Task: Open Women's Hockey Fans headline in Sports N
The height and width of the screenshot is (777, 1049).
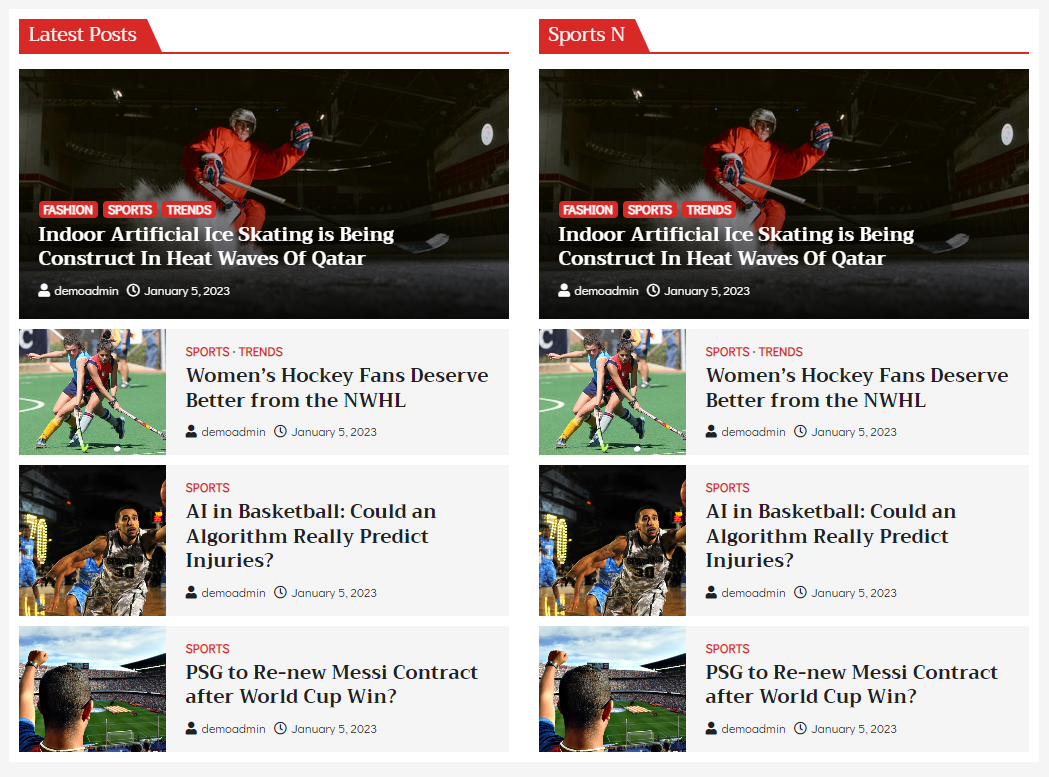Action: [x=857, y=387]
